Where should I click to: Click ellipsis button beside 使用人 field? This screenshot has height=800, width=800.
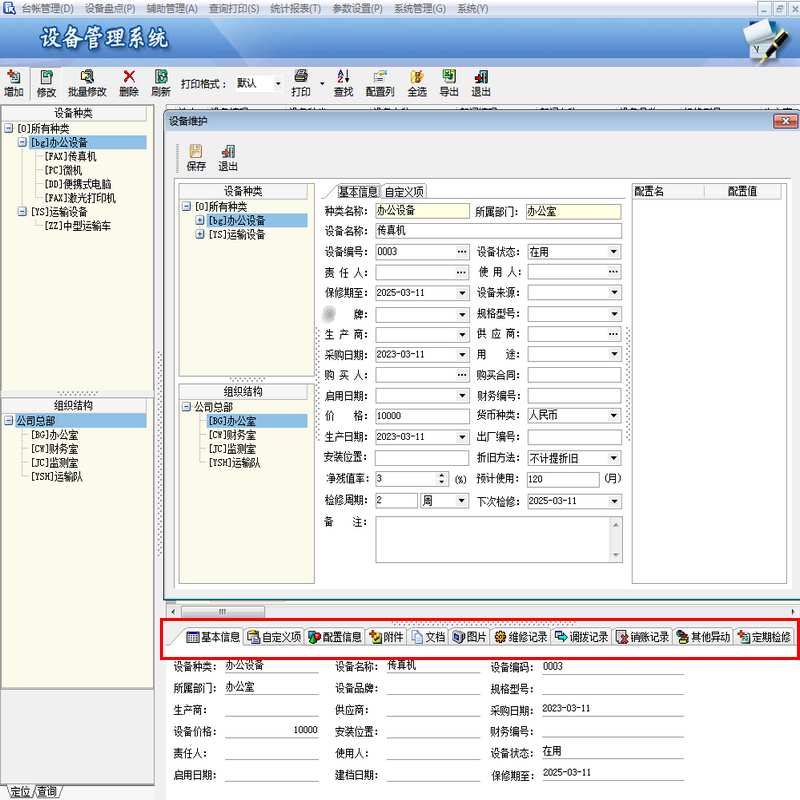coord(613,272)
